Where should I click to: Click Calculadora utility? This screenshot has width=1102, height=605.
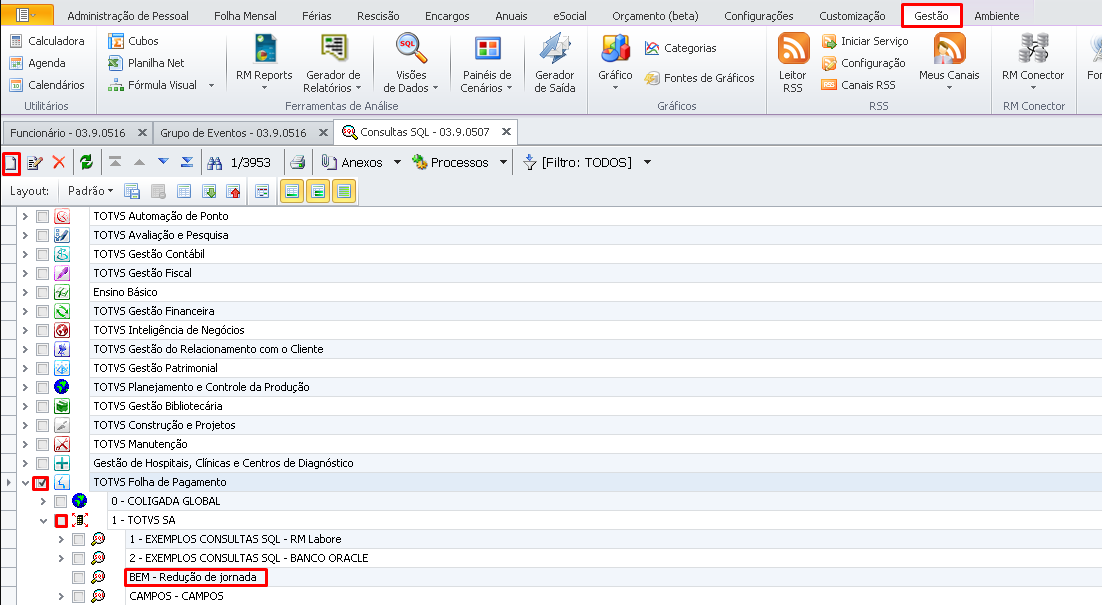coord(48,41)
